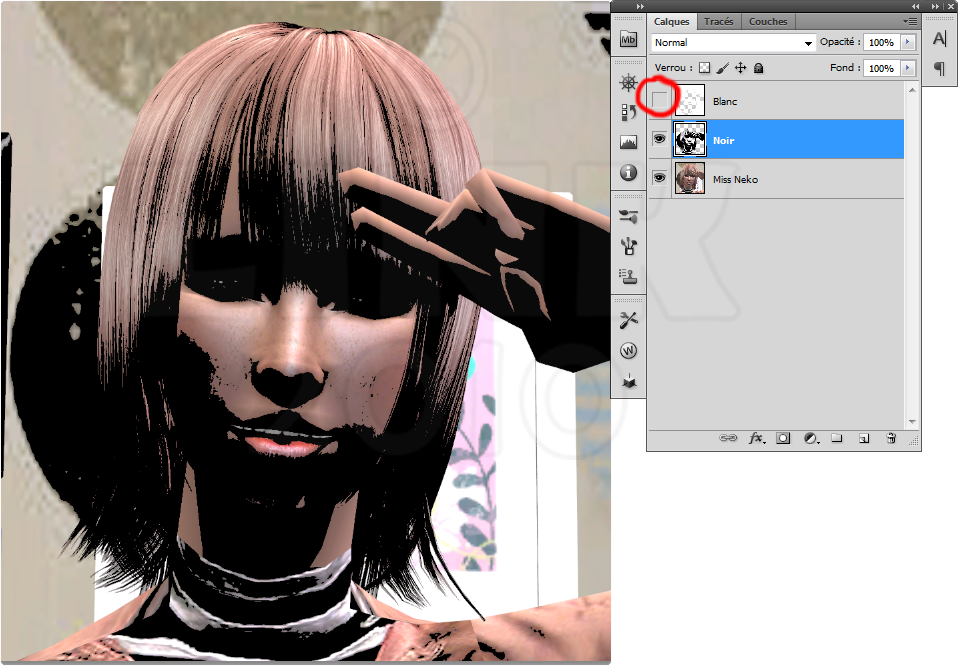Open the Calques panel options menu

(x=910, y=21)
